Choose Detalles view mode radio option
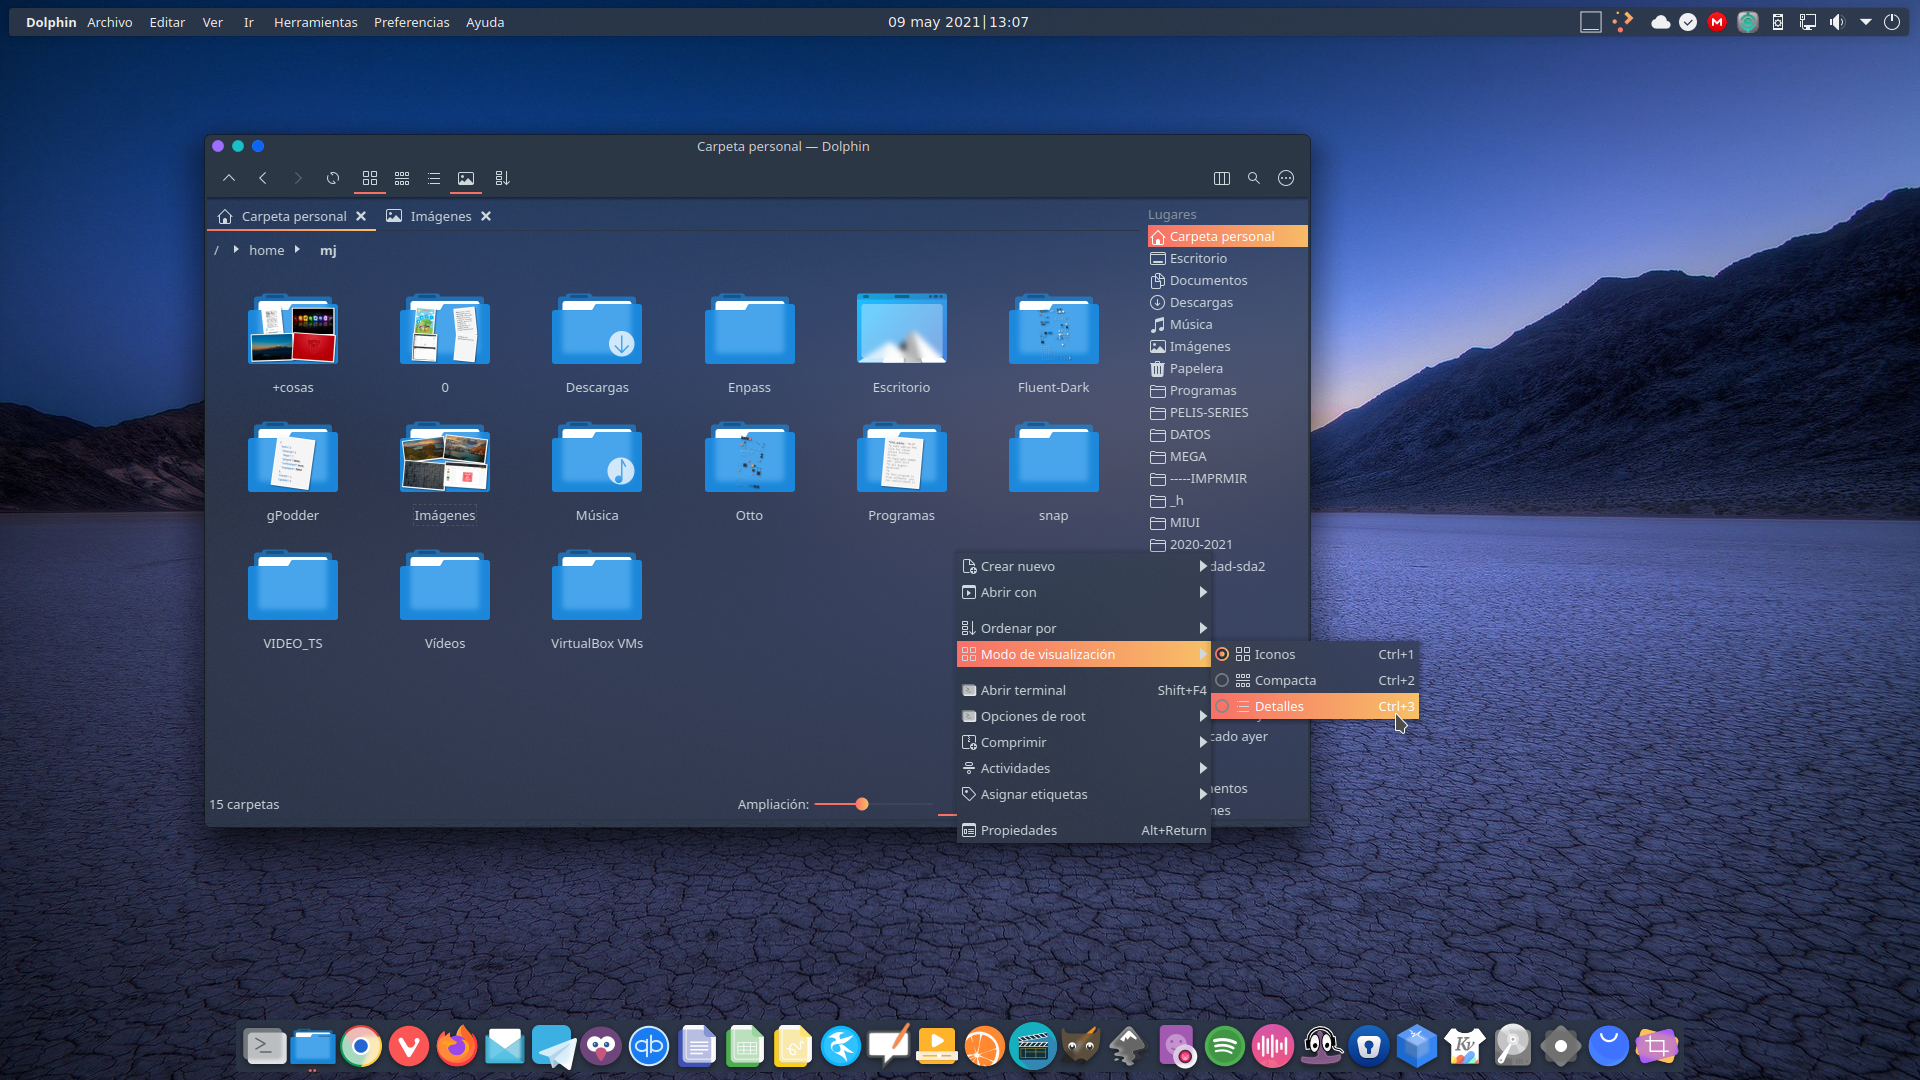Image resolution: width=1920 pixels, height=1080 pixels. [x=1222, y=706]
